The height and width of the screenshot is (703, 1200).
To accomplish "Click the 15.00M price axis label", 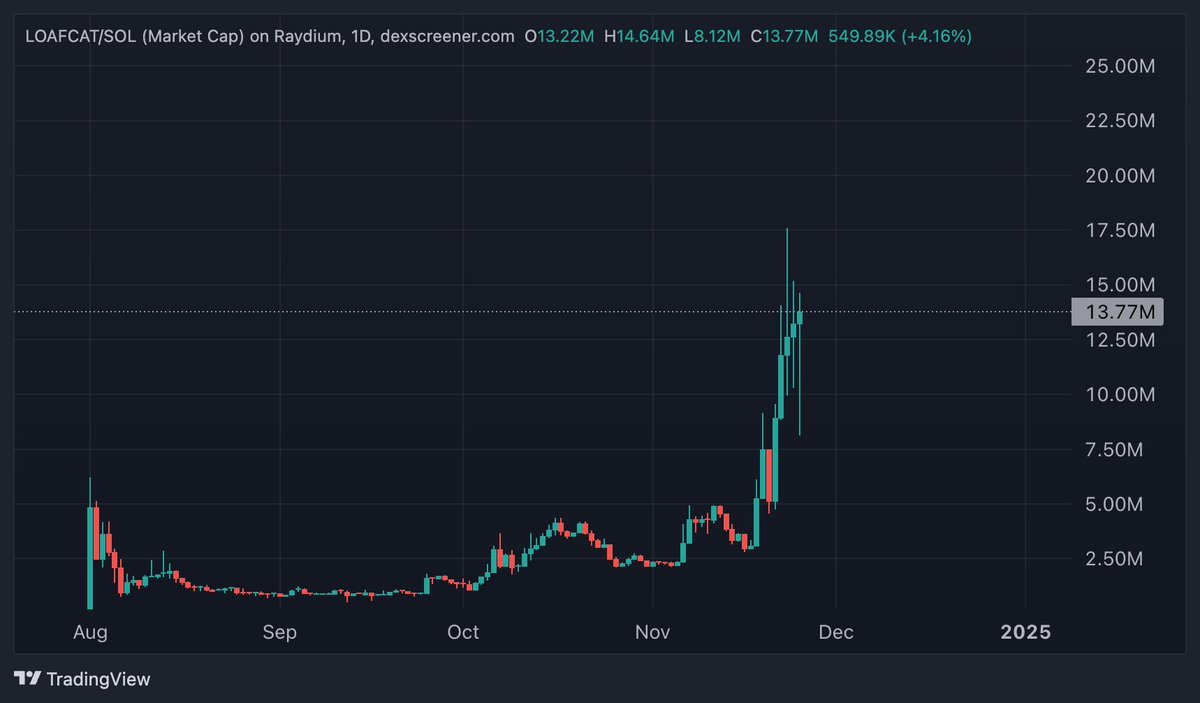I will pyautogui.click(x=1120, y=285).
